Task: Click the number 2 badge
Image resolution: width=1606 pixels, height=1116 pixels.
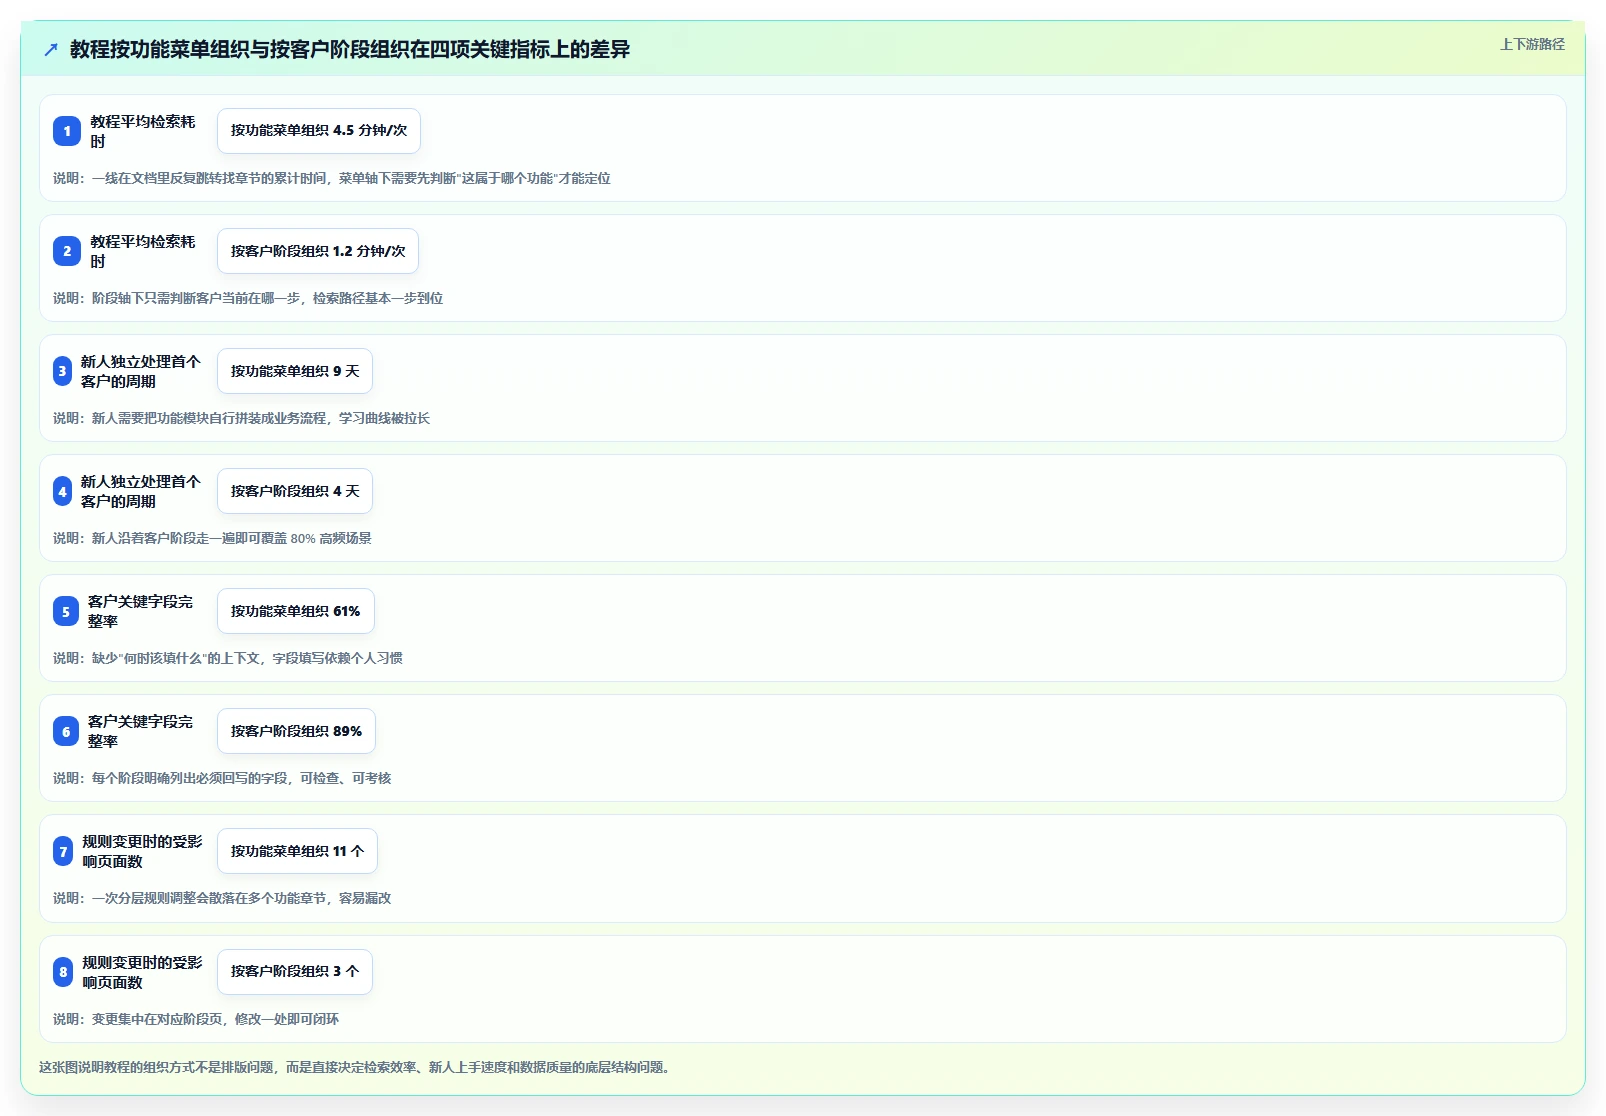Action: pos(67,251)
